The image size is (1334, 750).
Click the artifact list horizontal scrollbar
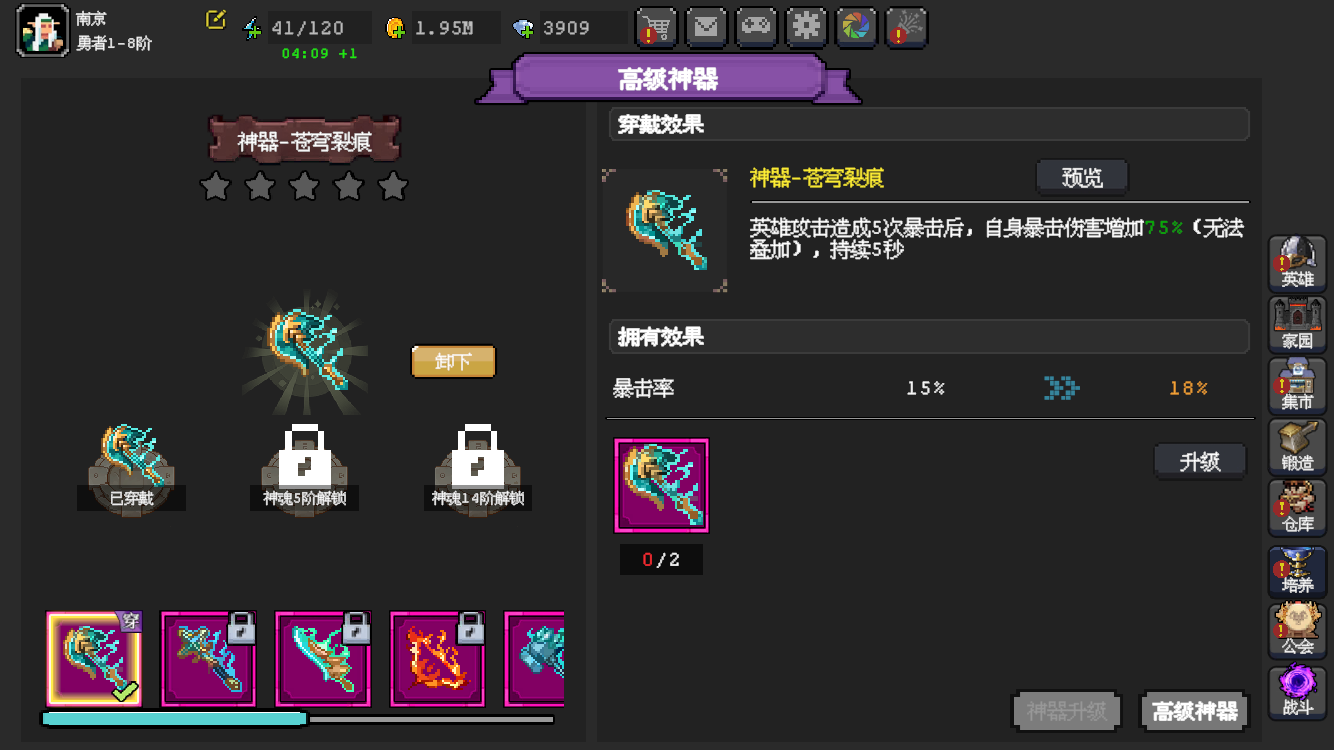pyautogui.click(x=298, y=718)
